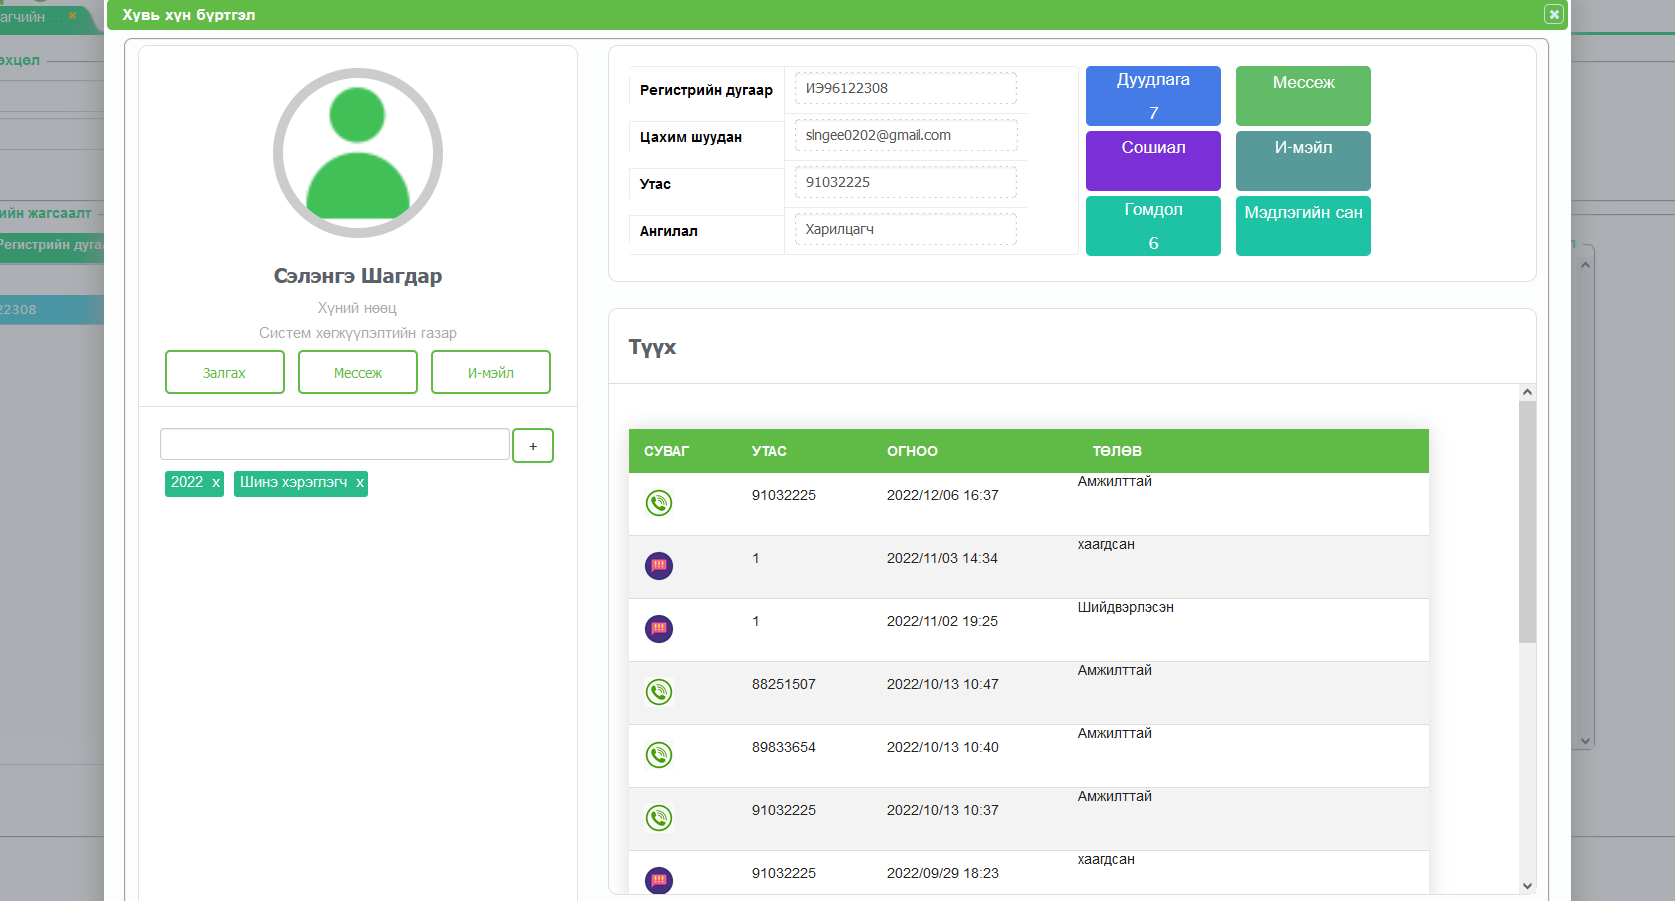1675x901 pixels.
Task: Click the ОГНОО column header
Action: tap(912, 451)
